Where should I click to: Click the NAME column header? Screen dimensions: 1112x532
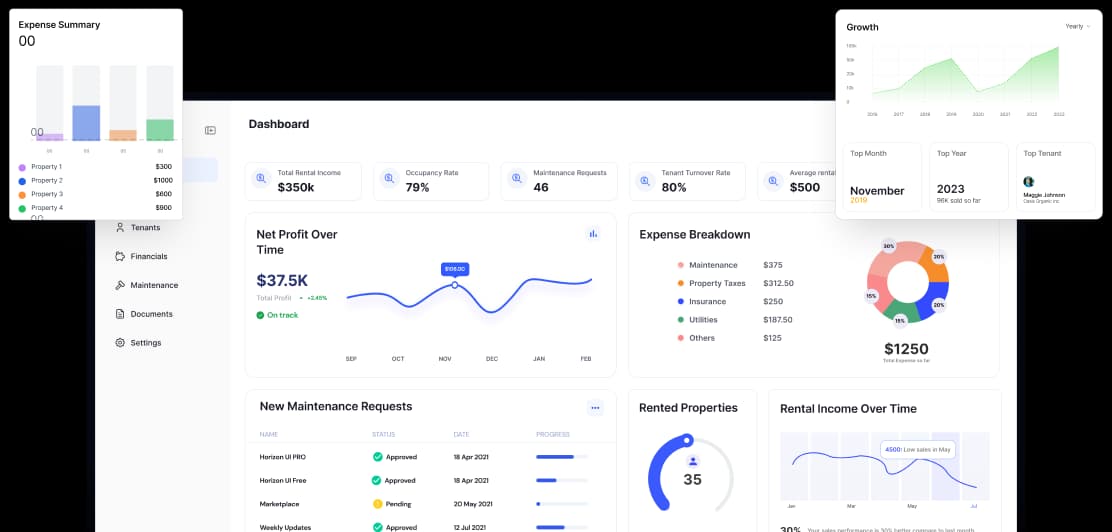pyautogui.click(x=269, y=434)
